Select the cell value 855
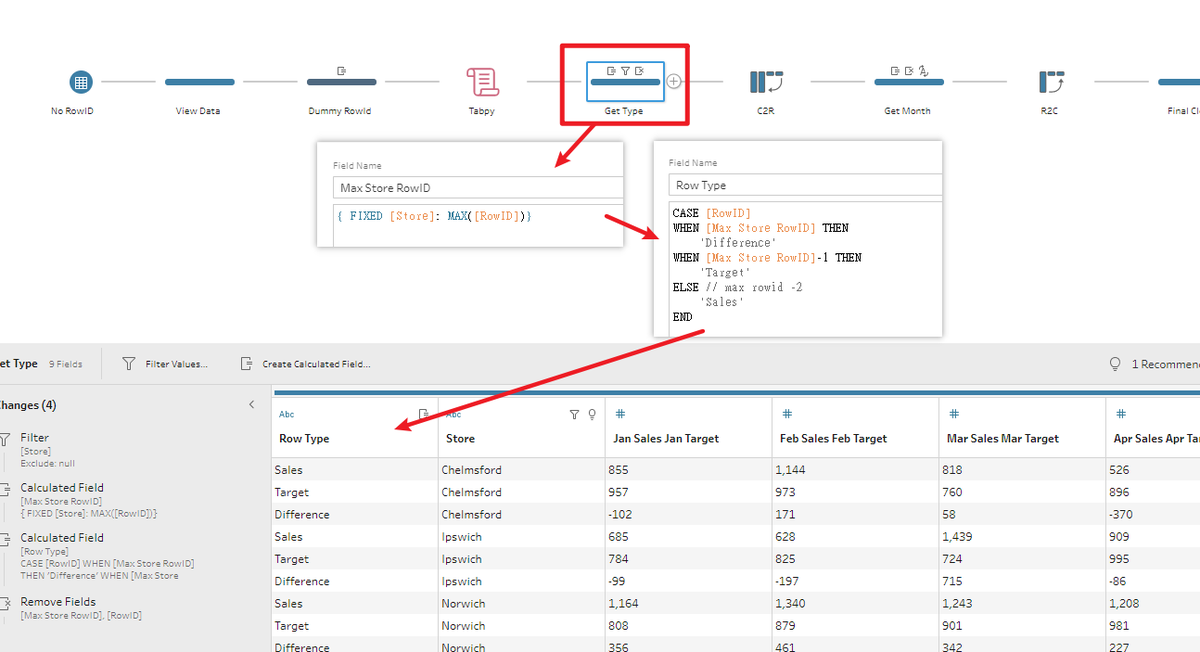The image size is (1200, 652). 619,470
